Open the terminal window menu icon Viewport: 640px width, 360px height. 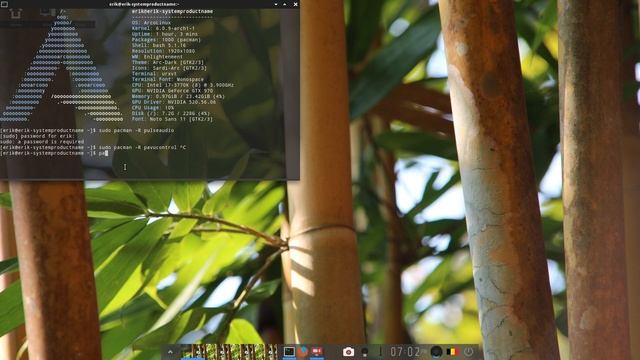coord(4,4)
